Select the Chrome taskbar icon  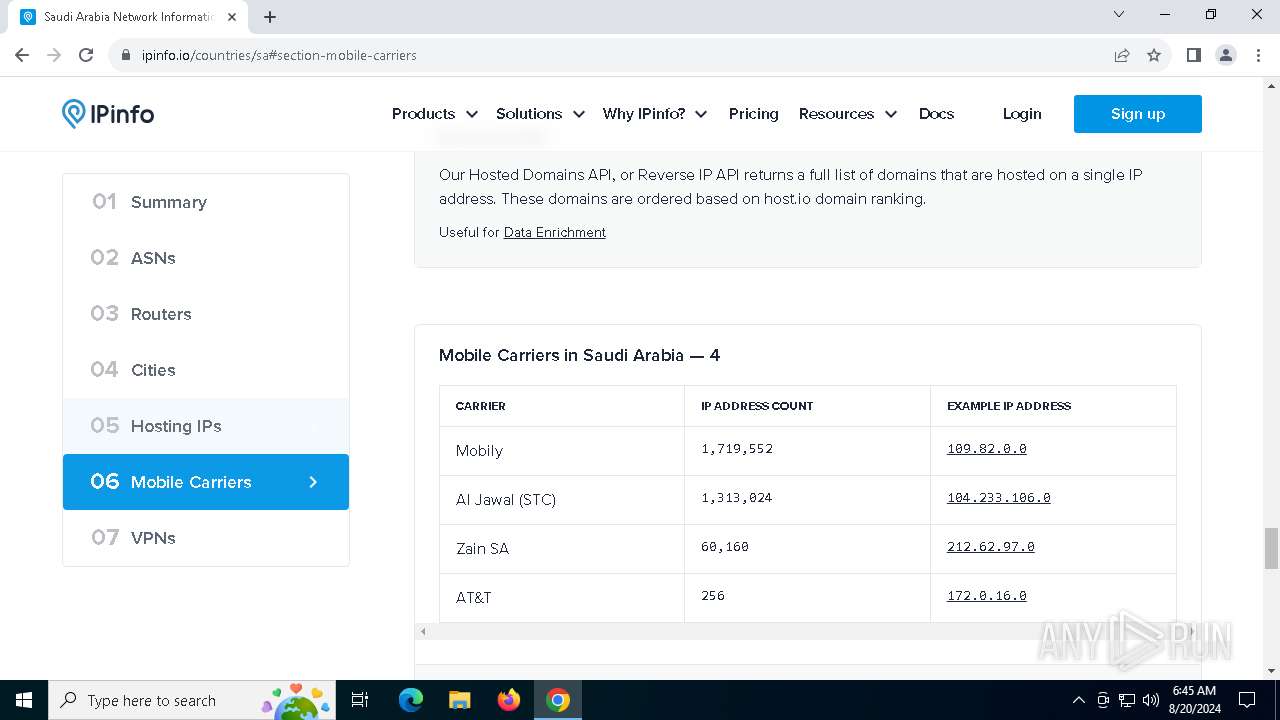558,700
